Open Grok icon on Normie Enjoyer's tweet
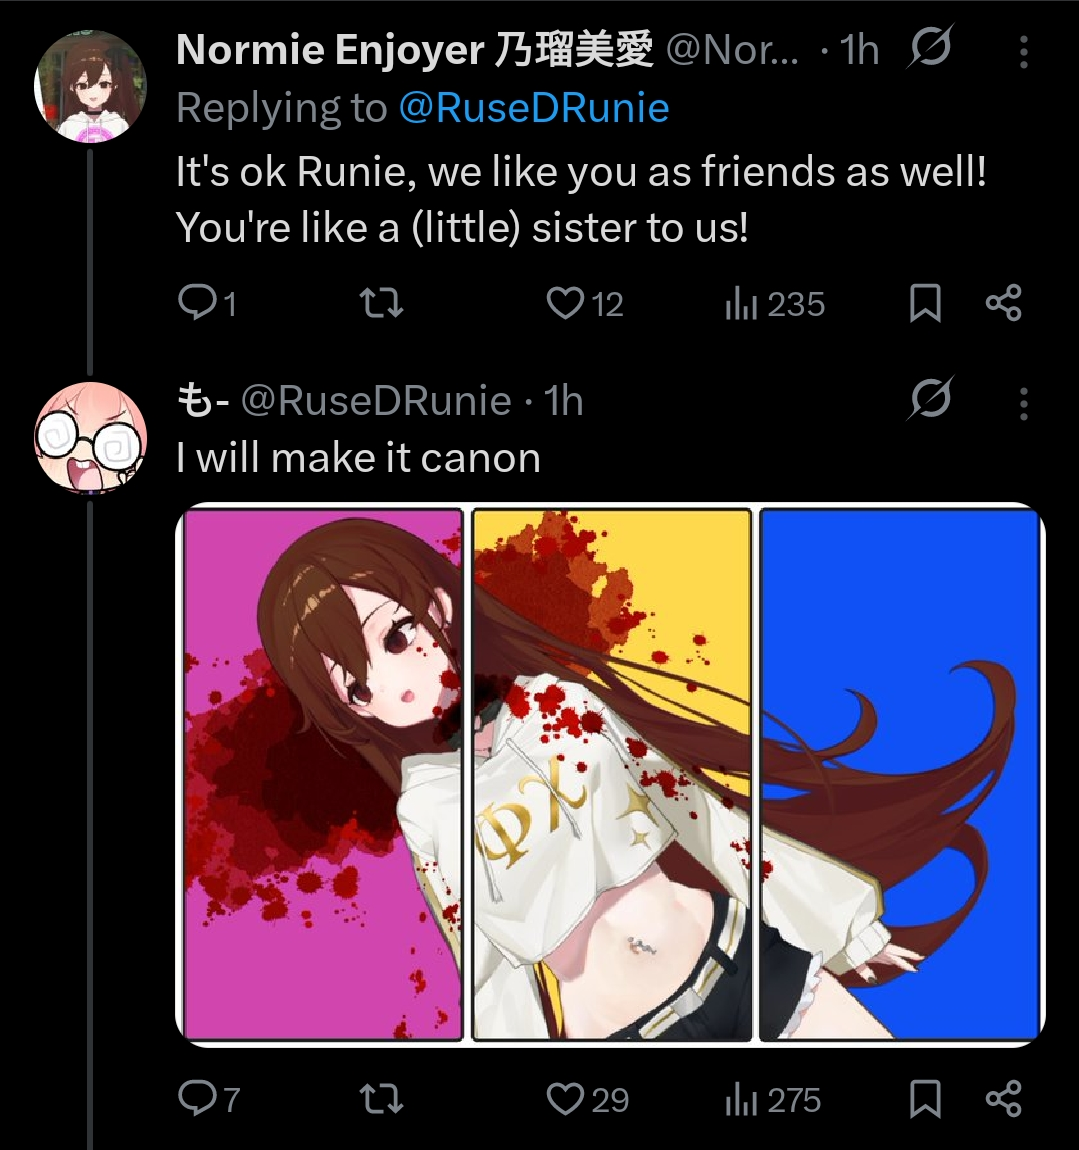The image size is (1079, 1150). point(930,48)
